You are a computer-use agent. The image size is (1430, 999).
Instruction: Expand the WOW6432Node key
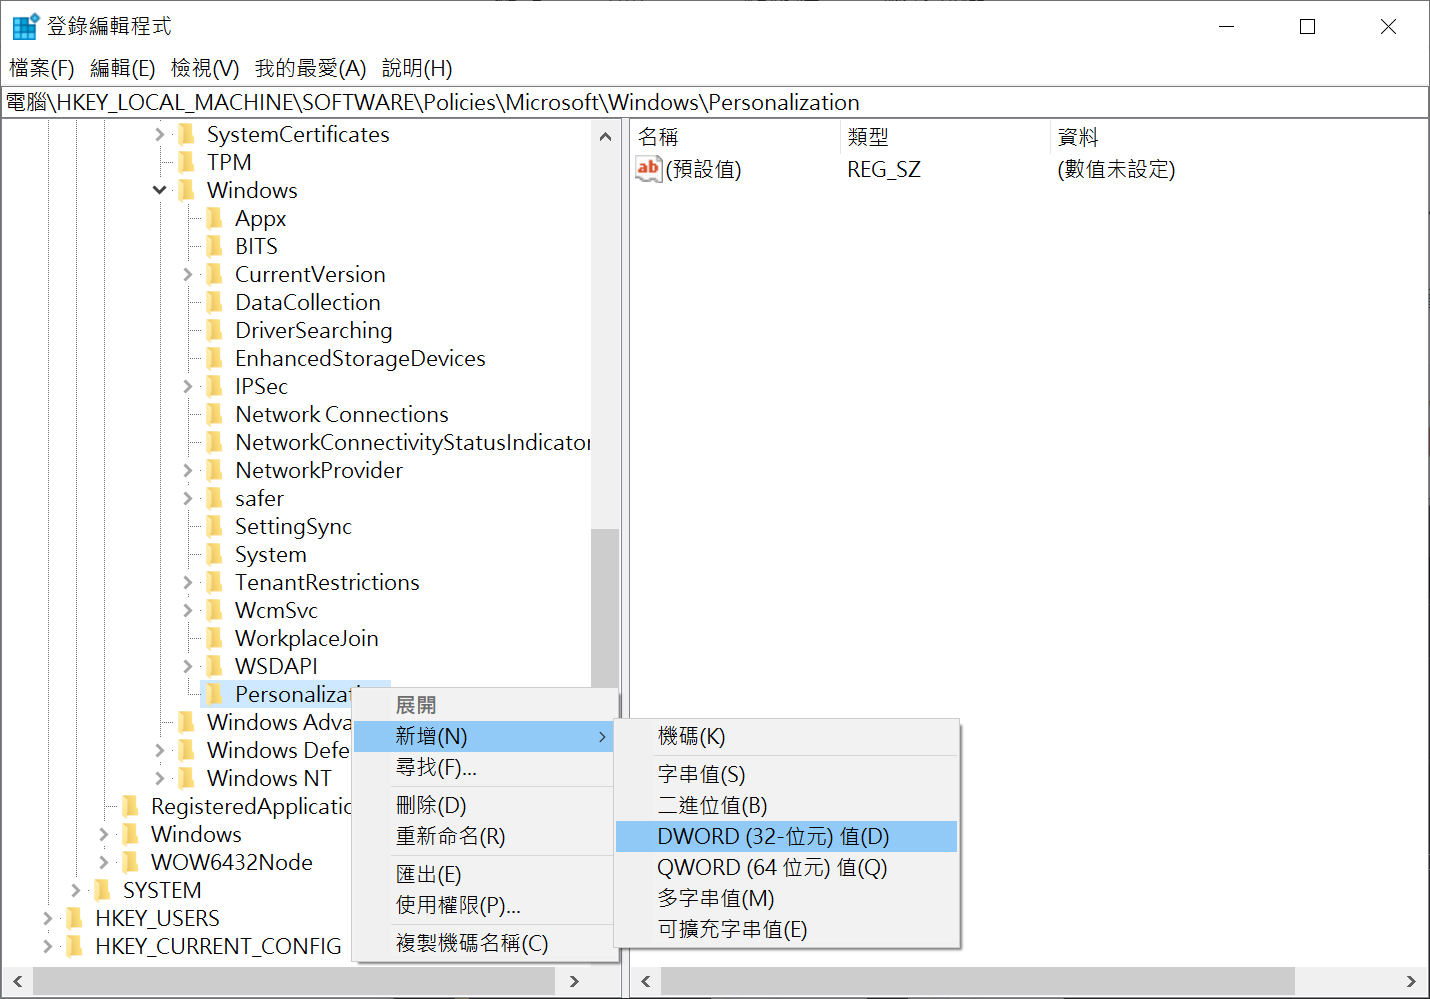pyautogui.click(x=104, y=862)
